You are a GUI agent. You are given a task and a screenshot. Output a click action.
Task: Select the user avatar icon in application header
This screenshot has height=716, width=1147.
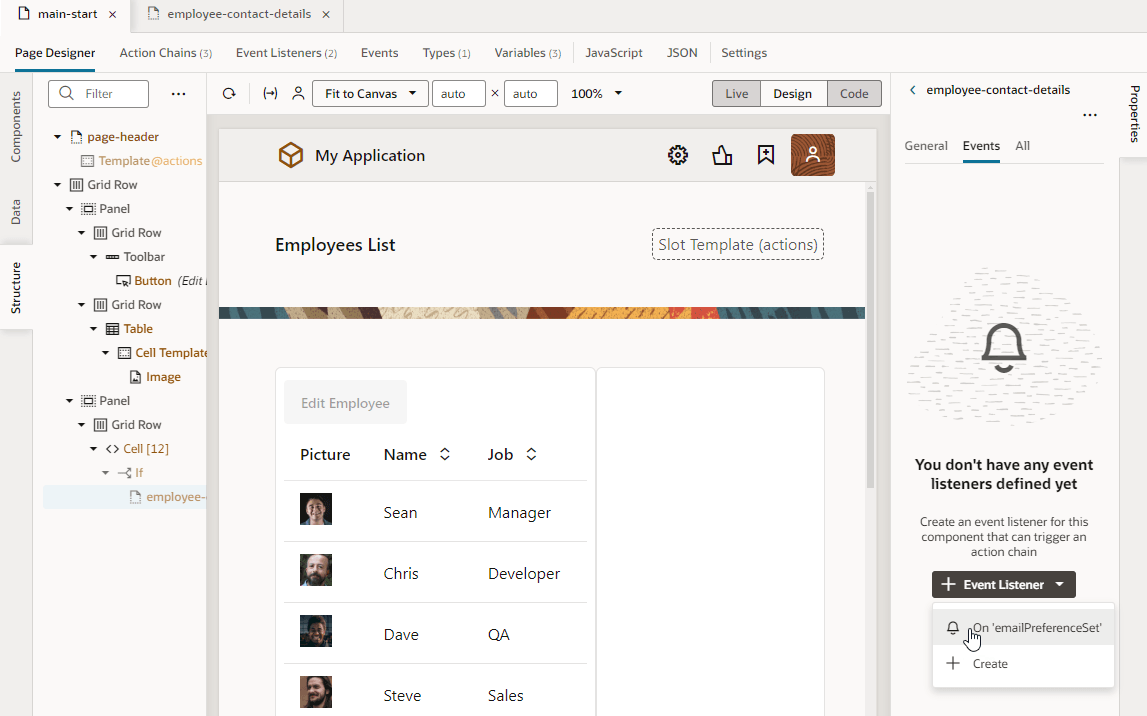[812, 155]
